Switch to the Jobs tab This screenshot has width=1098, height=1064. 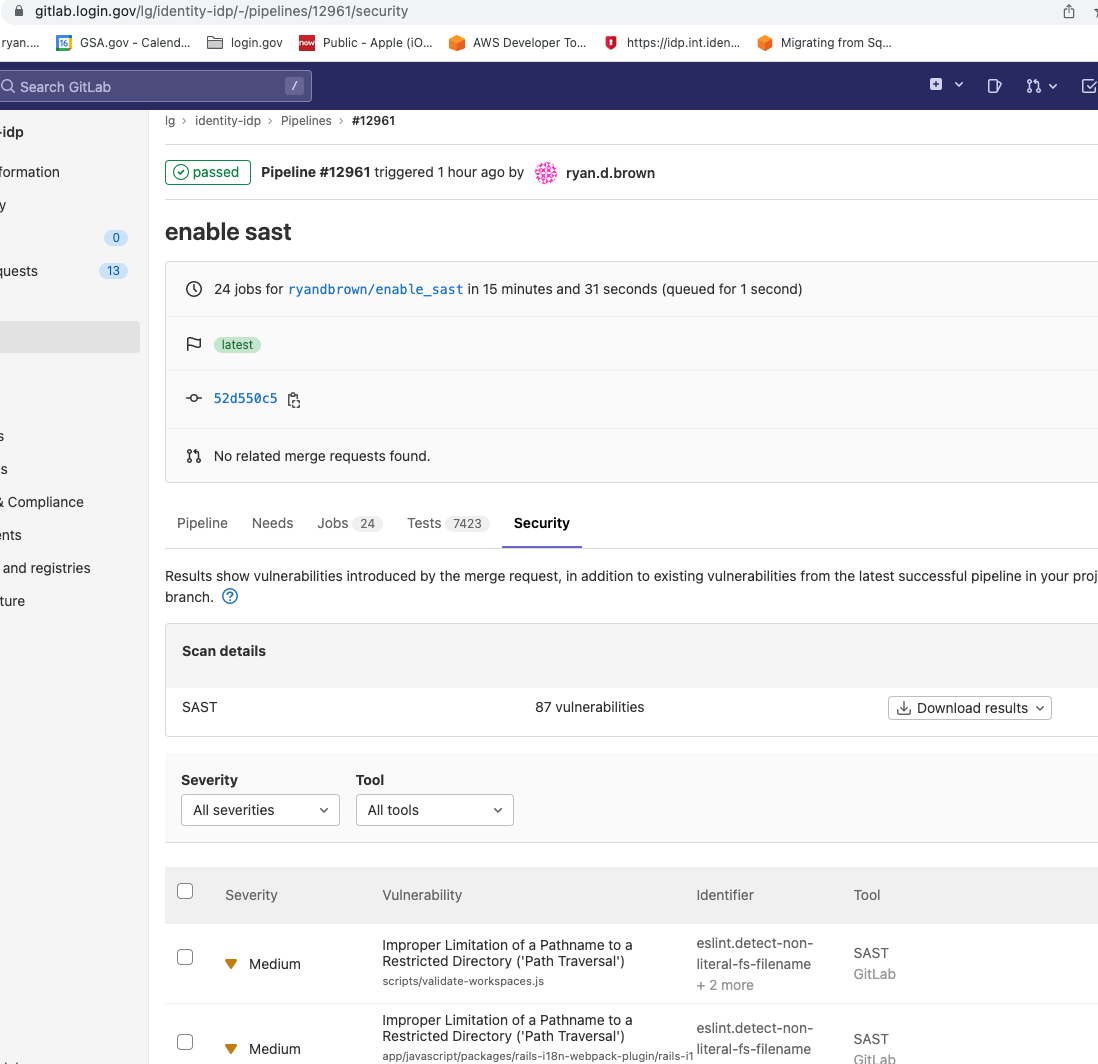(349, 523)
